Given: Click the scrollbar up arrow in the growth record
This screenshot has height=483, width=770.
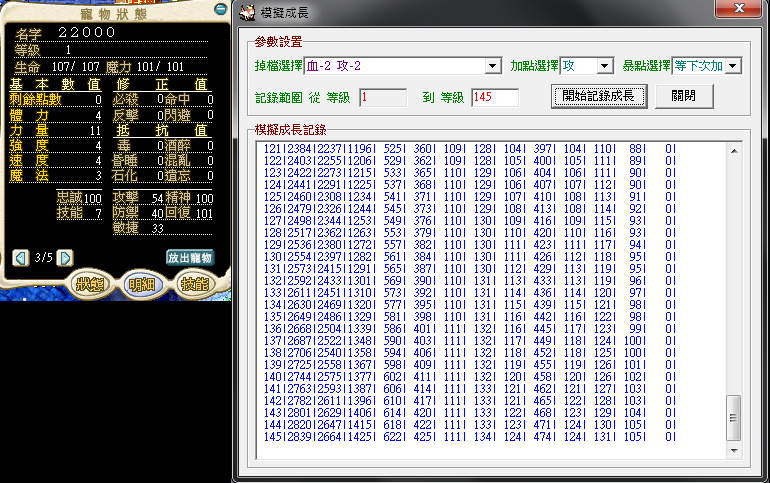Looking at the screenshot, I should pos(734,151).
